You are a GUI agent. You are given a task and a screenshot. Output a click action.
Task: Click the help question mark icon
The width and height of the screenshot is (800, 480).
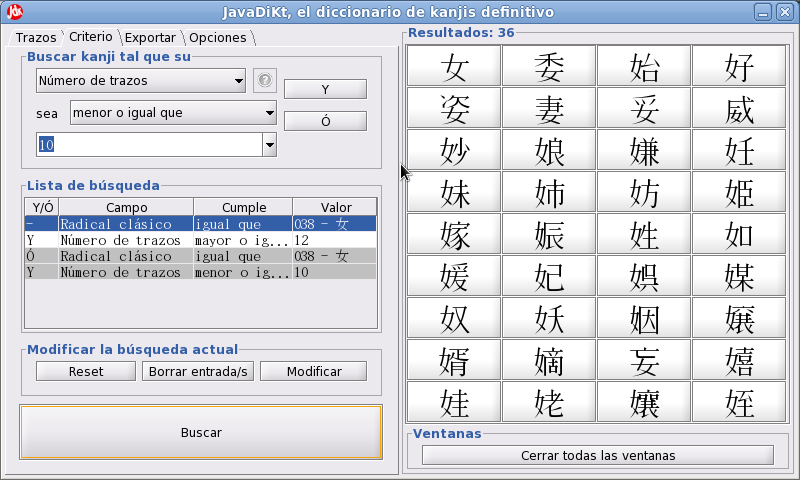tap(265, 81)
